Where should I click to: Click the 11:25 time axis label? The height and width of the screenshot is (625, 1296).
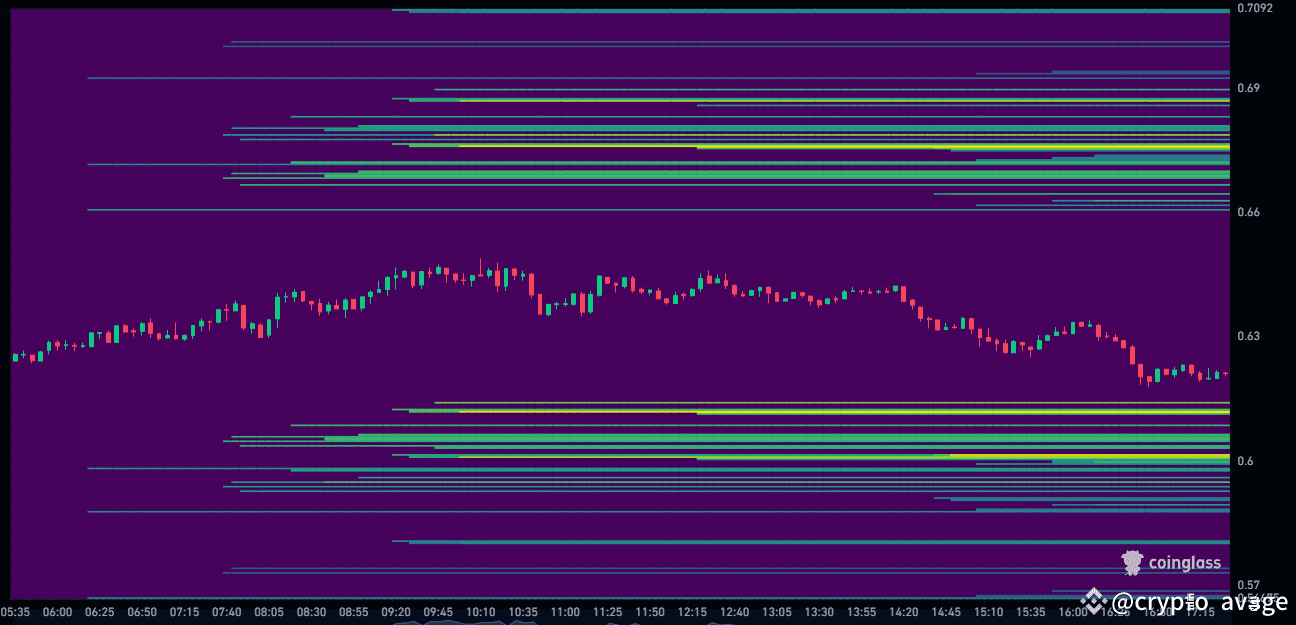click(x=608, y=611)
